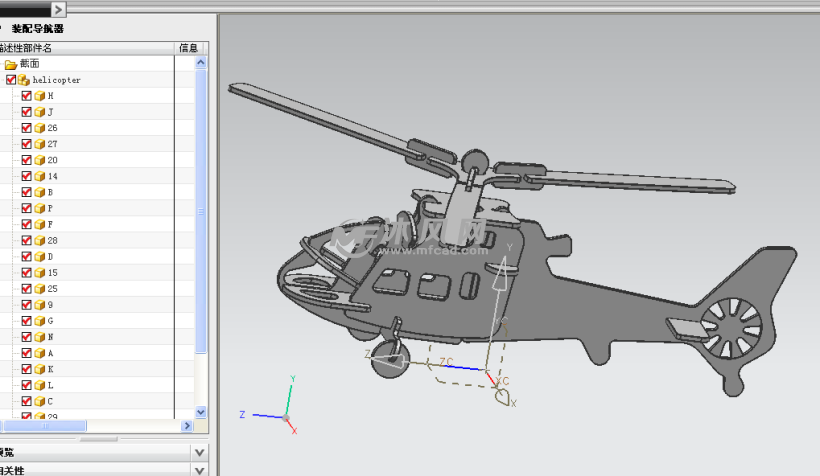Screen dimensions: 820x476
Task: Click the tree's scroll-up arrow
Action: [201, 63]
